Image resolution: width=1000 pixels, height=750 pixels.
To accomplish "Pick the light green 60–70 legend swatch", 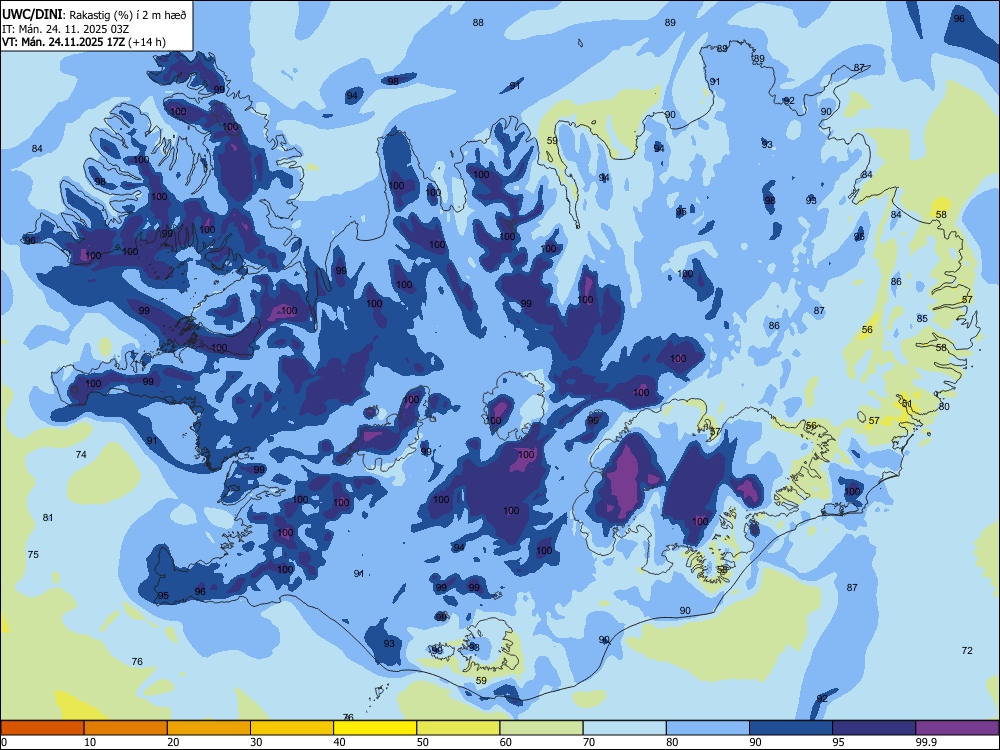I will (x=541, y=728).
